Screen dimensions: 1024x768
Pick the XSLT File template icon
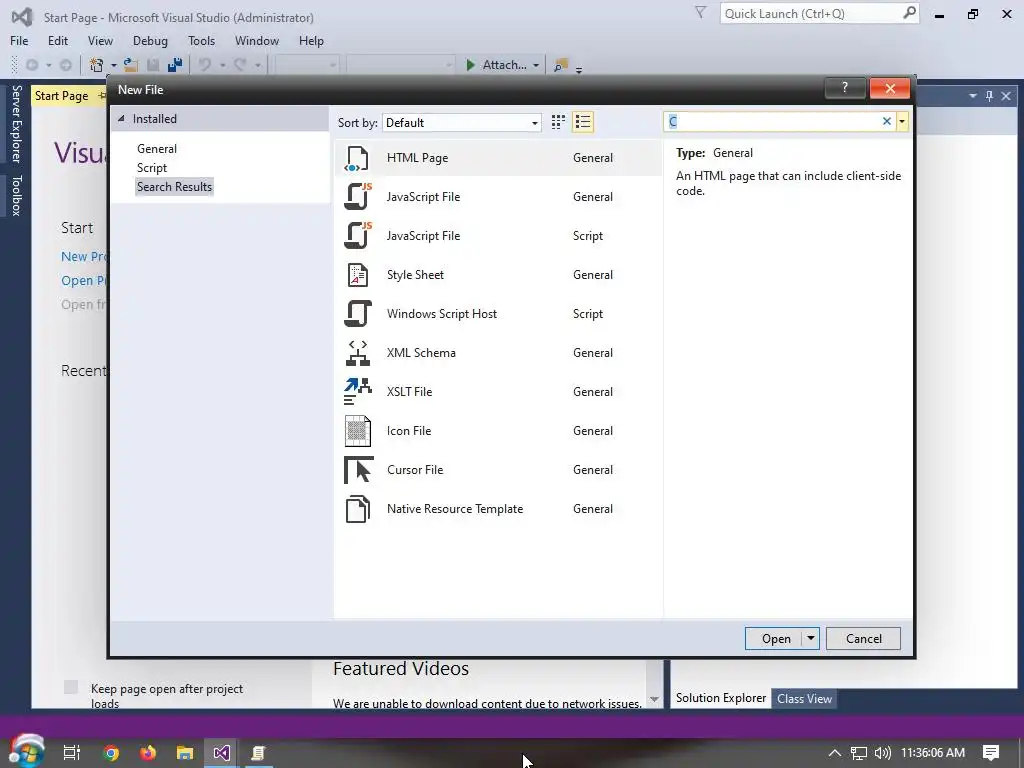[357, 391]
